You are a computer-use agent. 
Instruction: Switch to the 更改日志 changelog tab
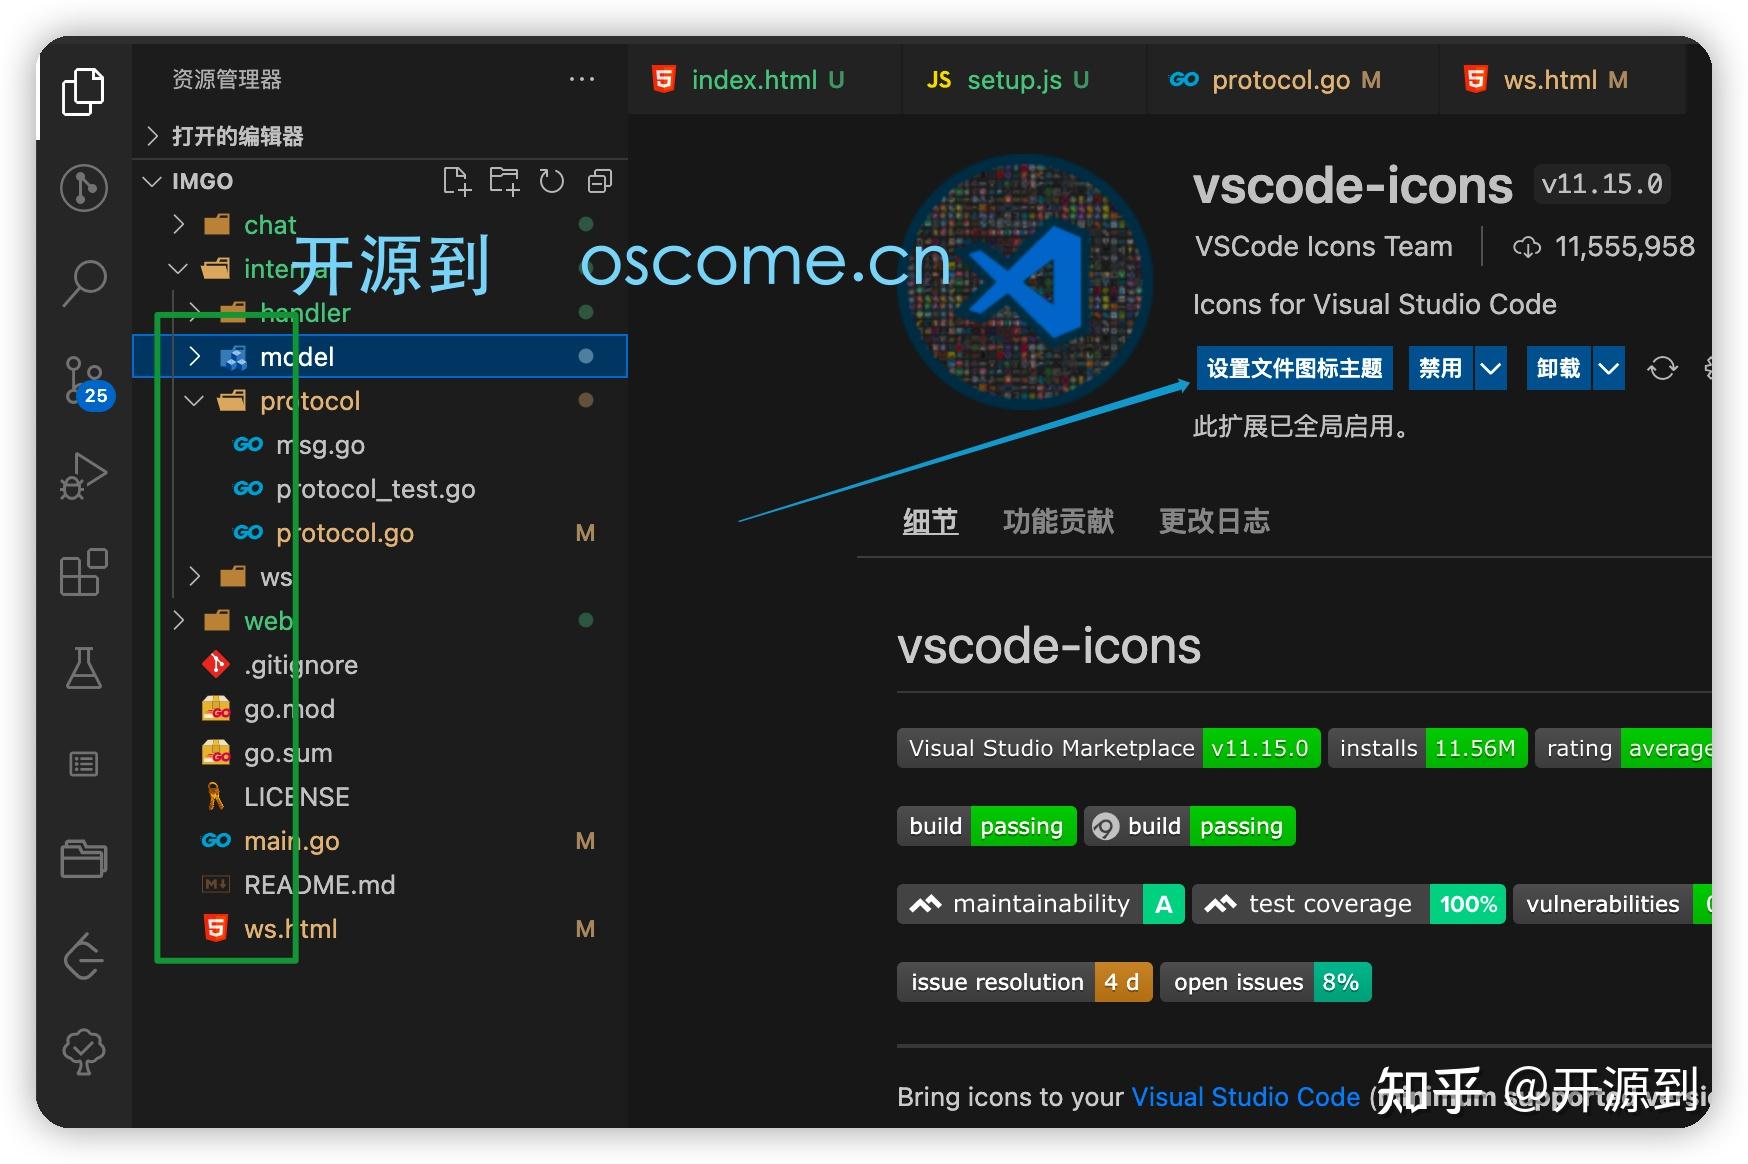pos(1214,521)
